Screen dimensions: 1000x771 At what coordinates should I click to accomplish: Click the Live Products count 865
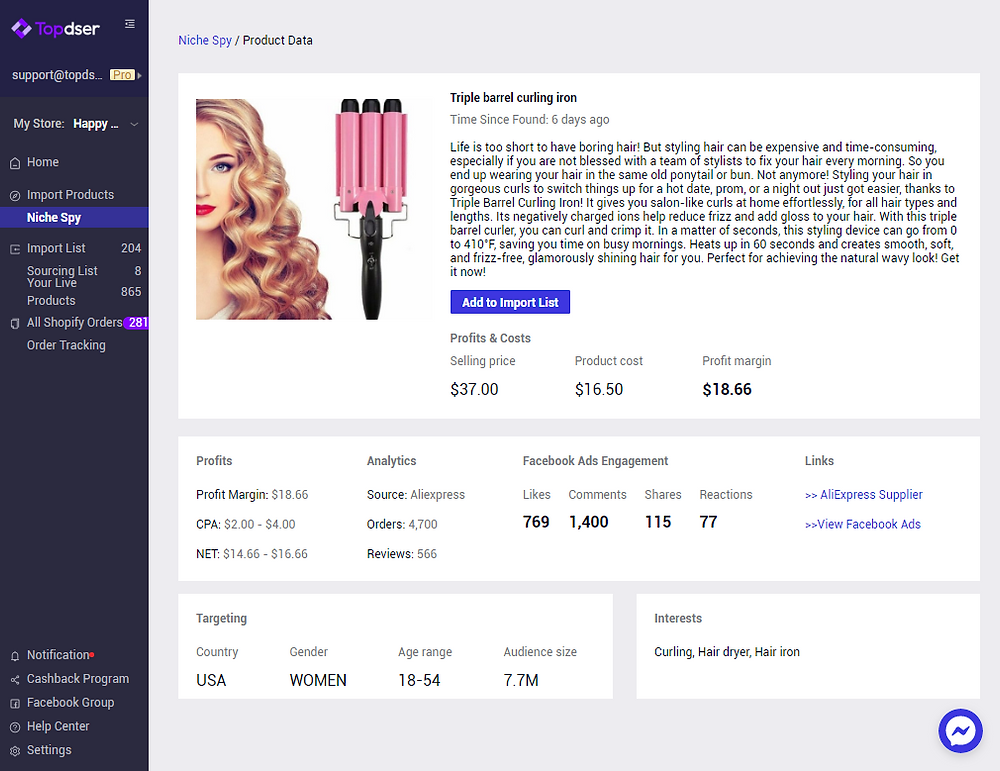[x=131, y=291]
